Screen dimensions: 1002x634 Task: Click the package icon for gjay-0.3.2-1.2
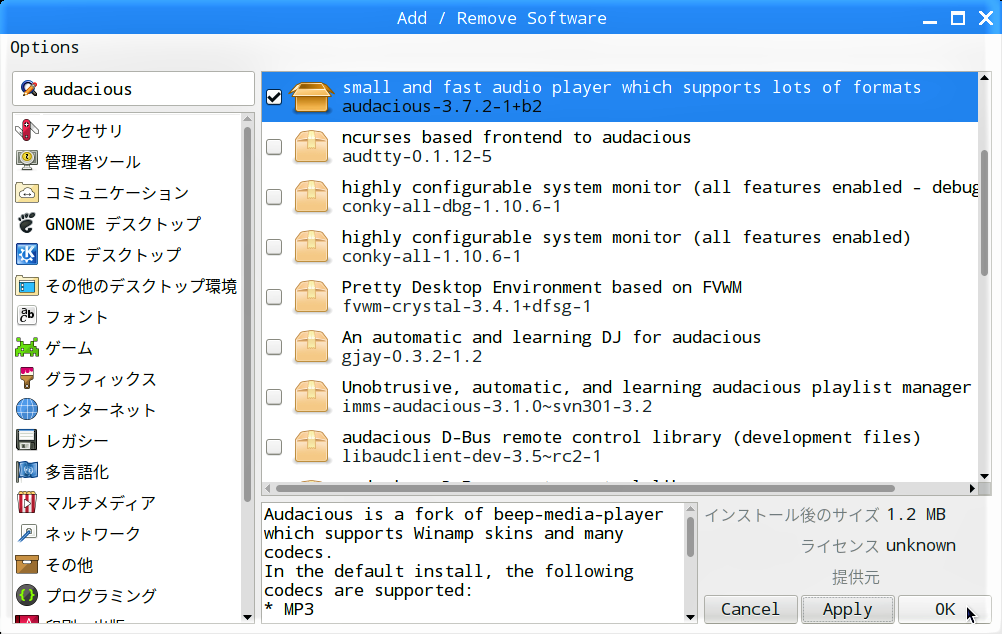[x=311, y=346]
